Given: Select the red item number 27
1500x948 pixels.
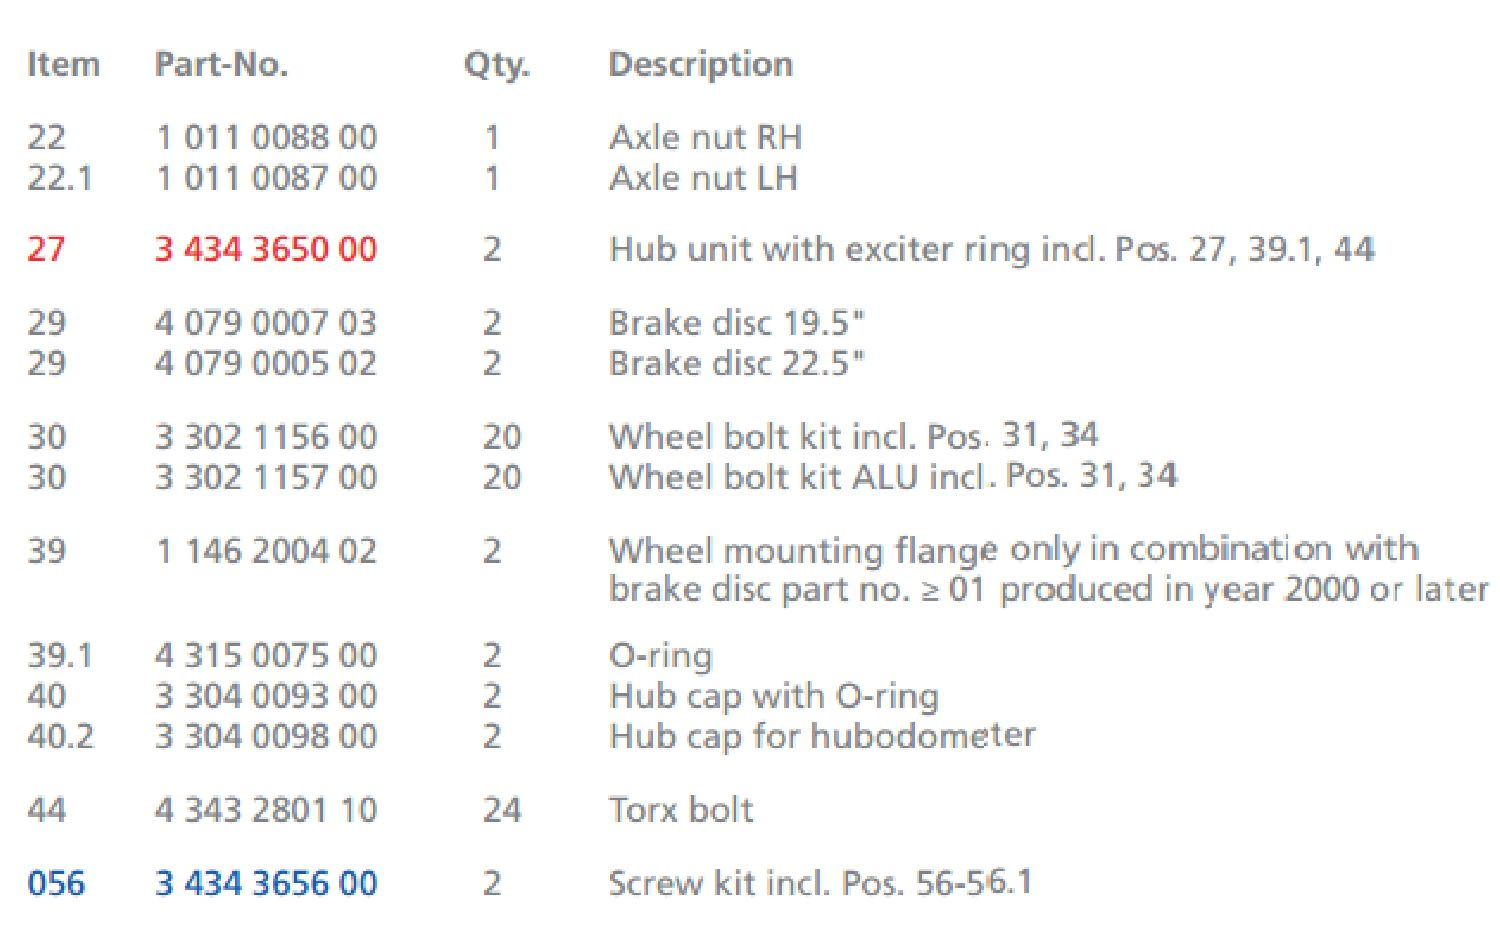Looking at the screenshot, I should [46, 249].
